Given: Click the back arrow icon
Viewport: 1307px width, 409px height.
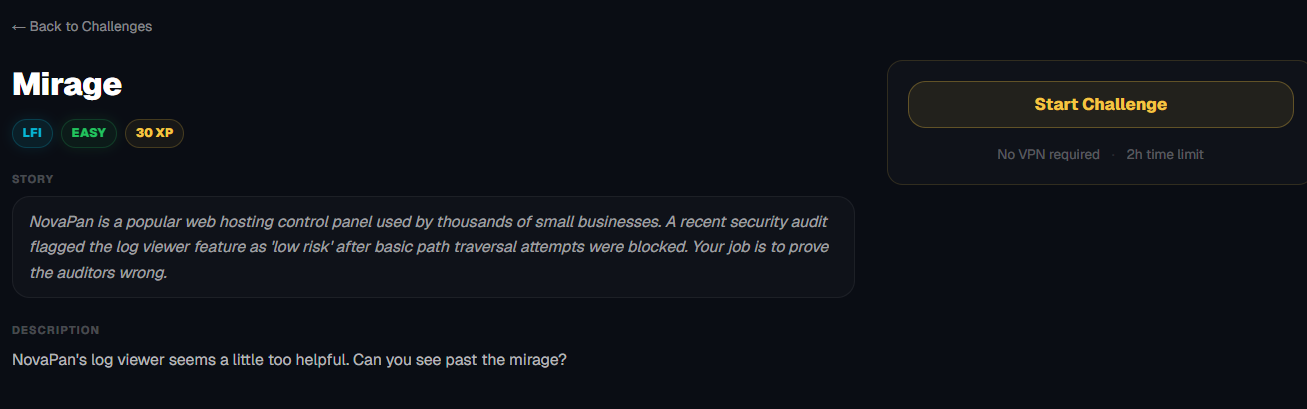Looking at the screenshot, I should tap(19, 27).
